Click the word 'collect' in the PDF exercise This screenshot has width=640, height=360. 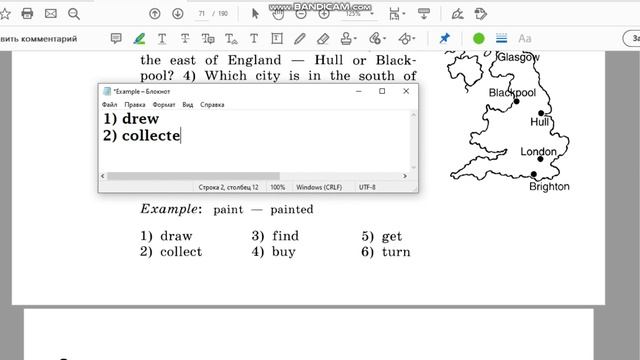pyautogui.click(x=181, y=251)
